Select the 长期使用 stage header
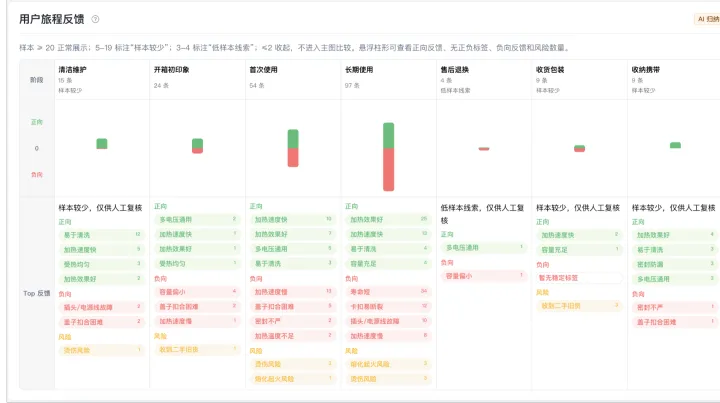Screen dimensions: 720x403 tap(359, 70)
